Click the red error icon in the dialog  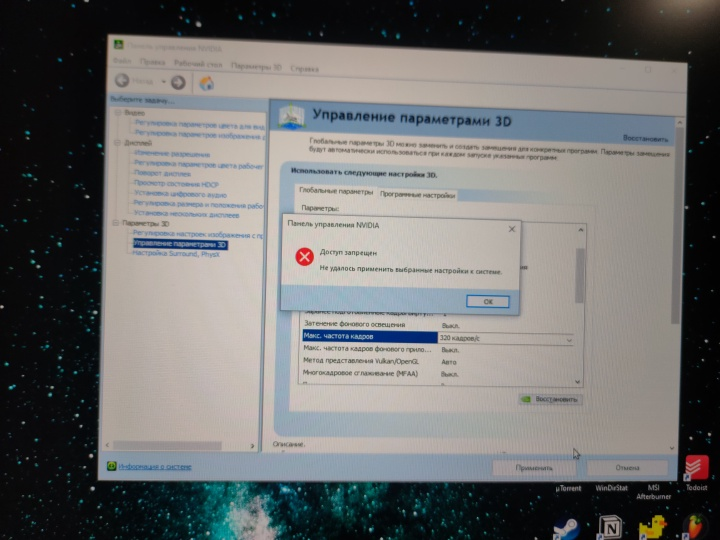[304, 257]
